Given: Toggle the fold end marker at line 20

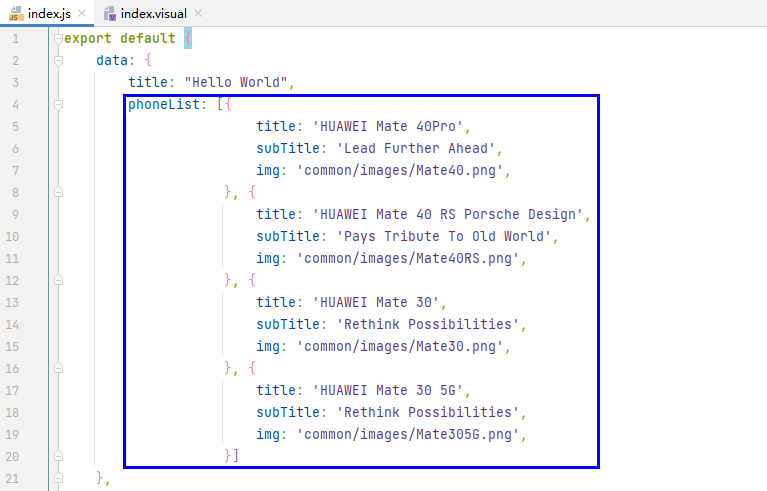Looking at the screenshot, I should (x=58, y=456).
